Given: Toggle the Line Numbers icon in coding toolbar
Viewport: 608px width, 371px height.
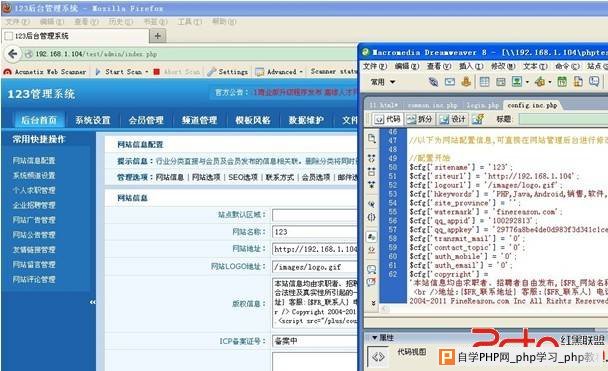Looking at the screenshot, I should pyautogui.click(x=371, y=236).
